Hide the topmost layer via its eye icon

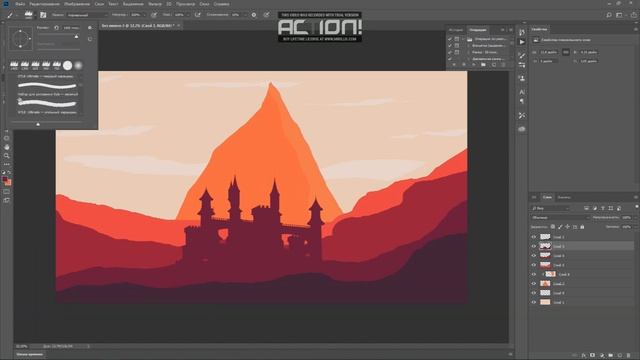533,237
